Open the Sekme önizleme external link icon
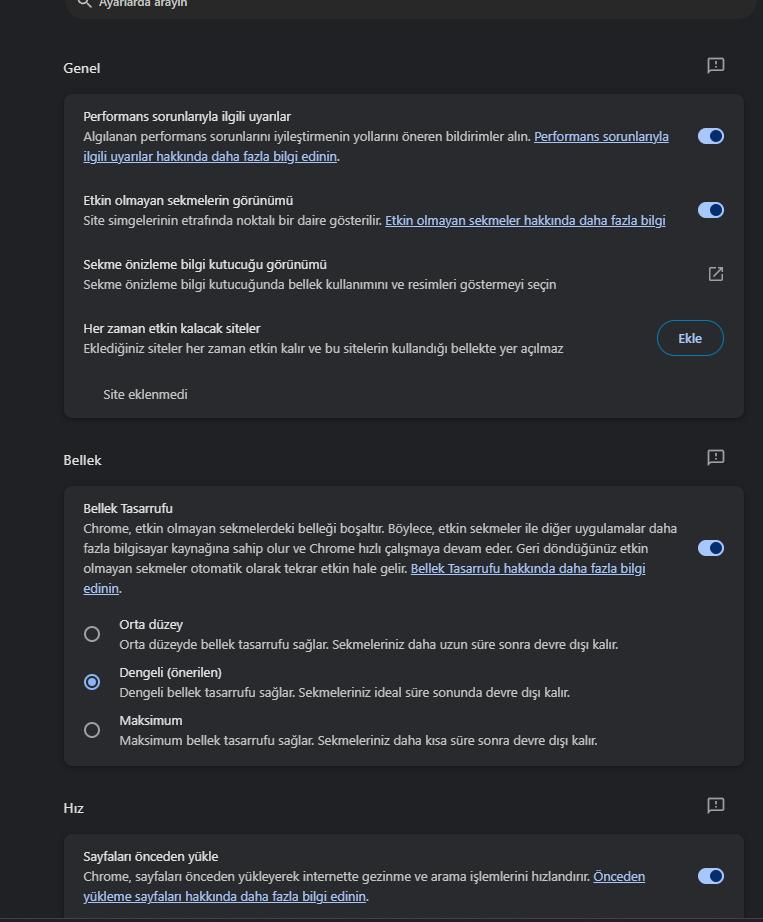 (715, 274)
